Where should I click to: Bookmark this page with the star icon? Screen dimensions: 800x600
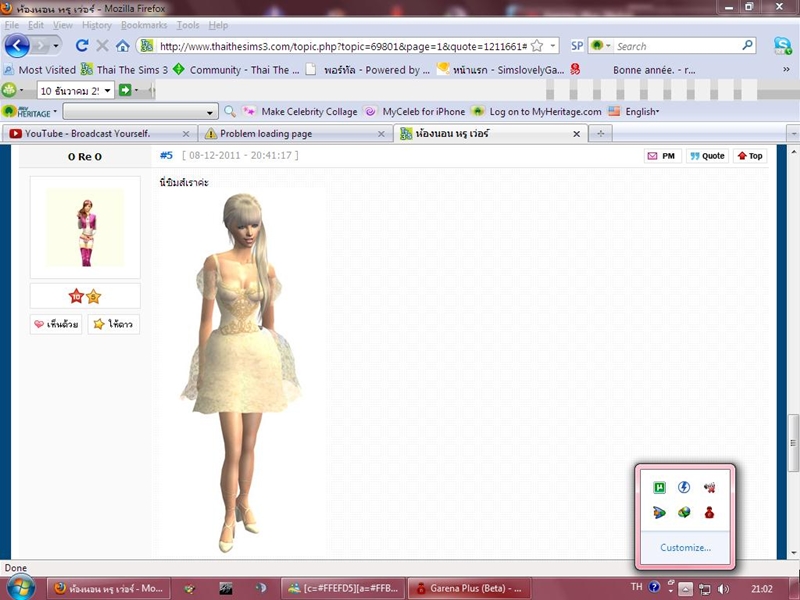(x=537, y=46)
